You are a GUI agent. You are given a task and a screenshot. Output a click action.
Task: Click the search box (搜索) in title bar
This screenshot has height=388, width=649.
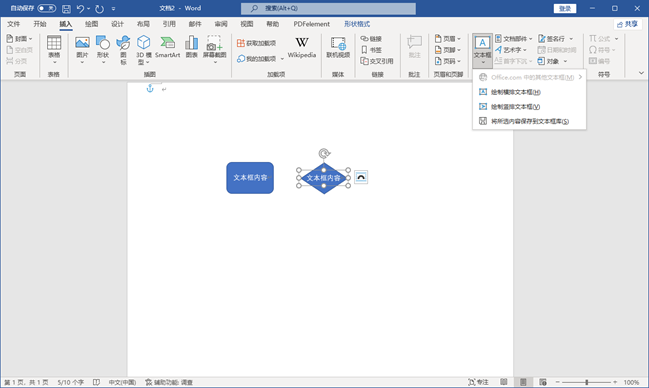click(x=328, y=8)
